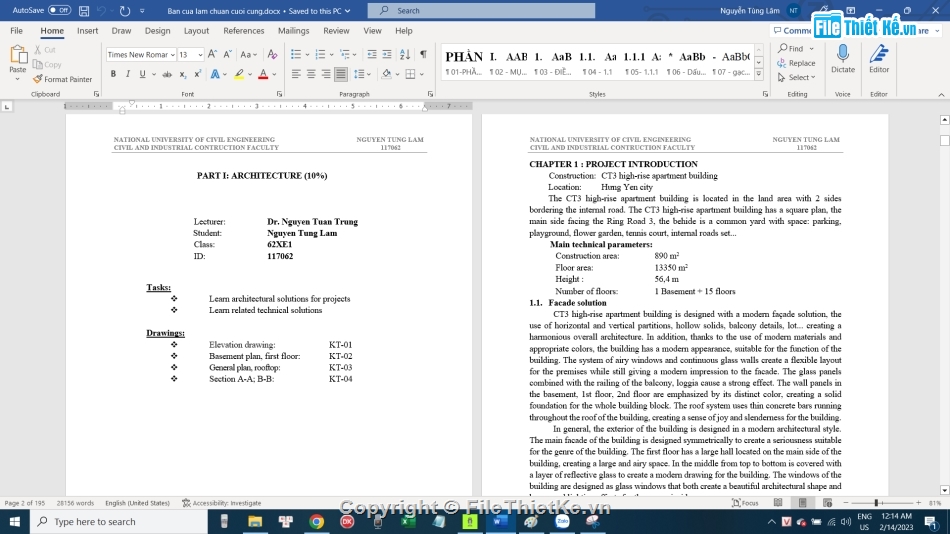Open the References tab
Screen dimensions: 950x534
tap(244, 30)
